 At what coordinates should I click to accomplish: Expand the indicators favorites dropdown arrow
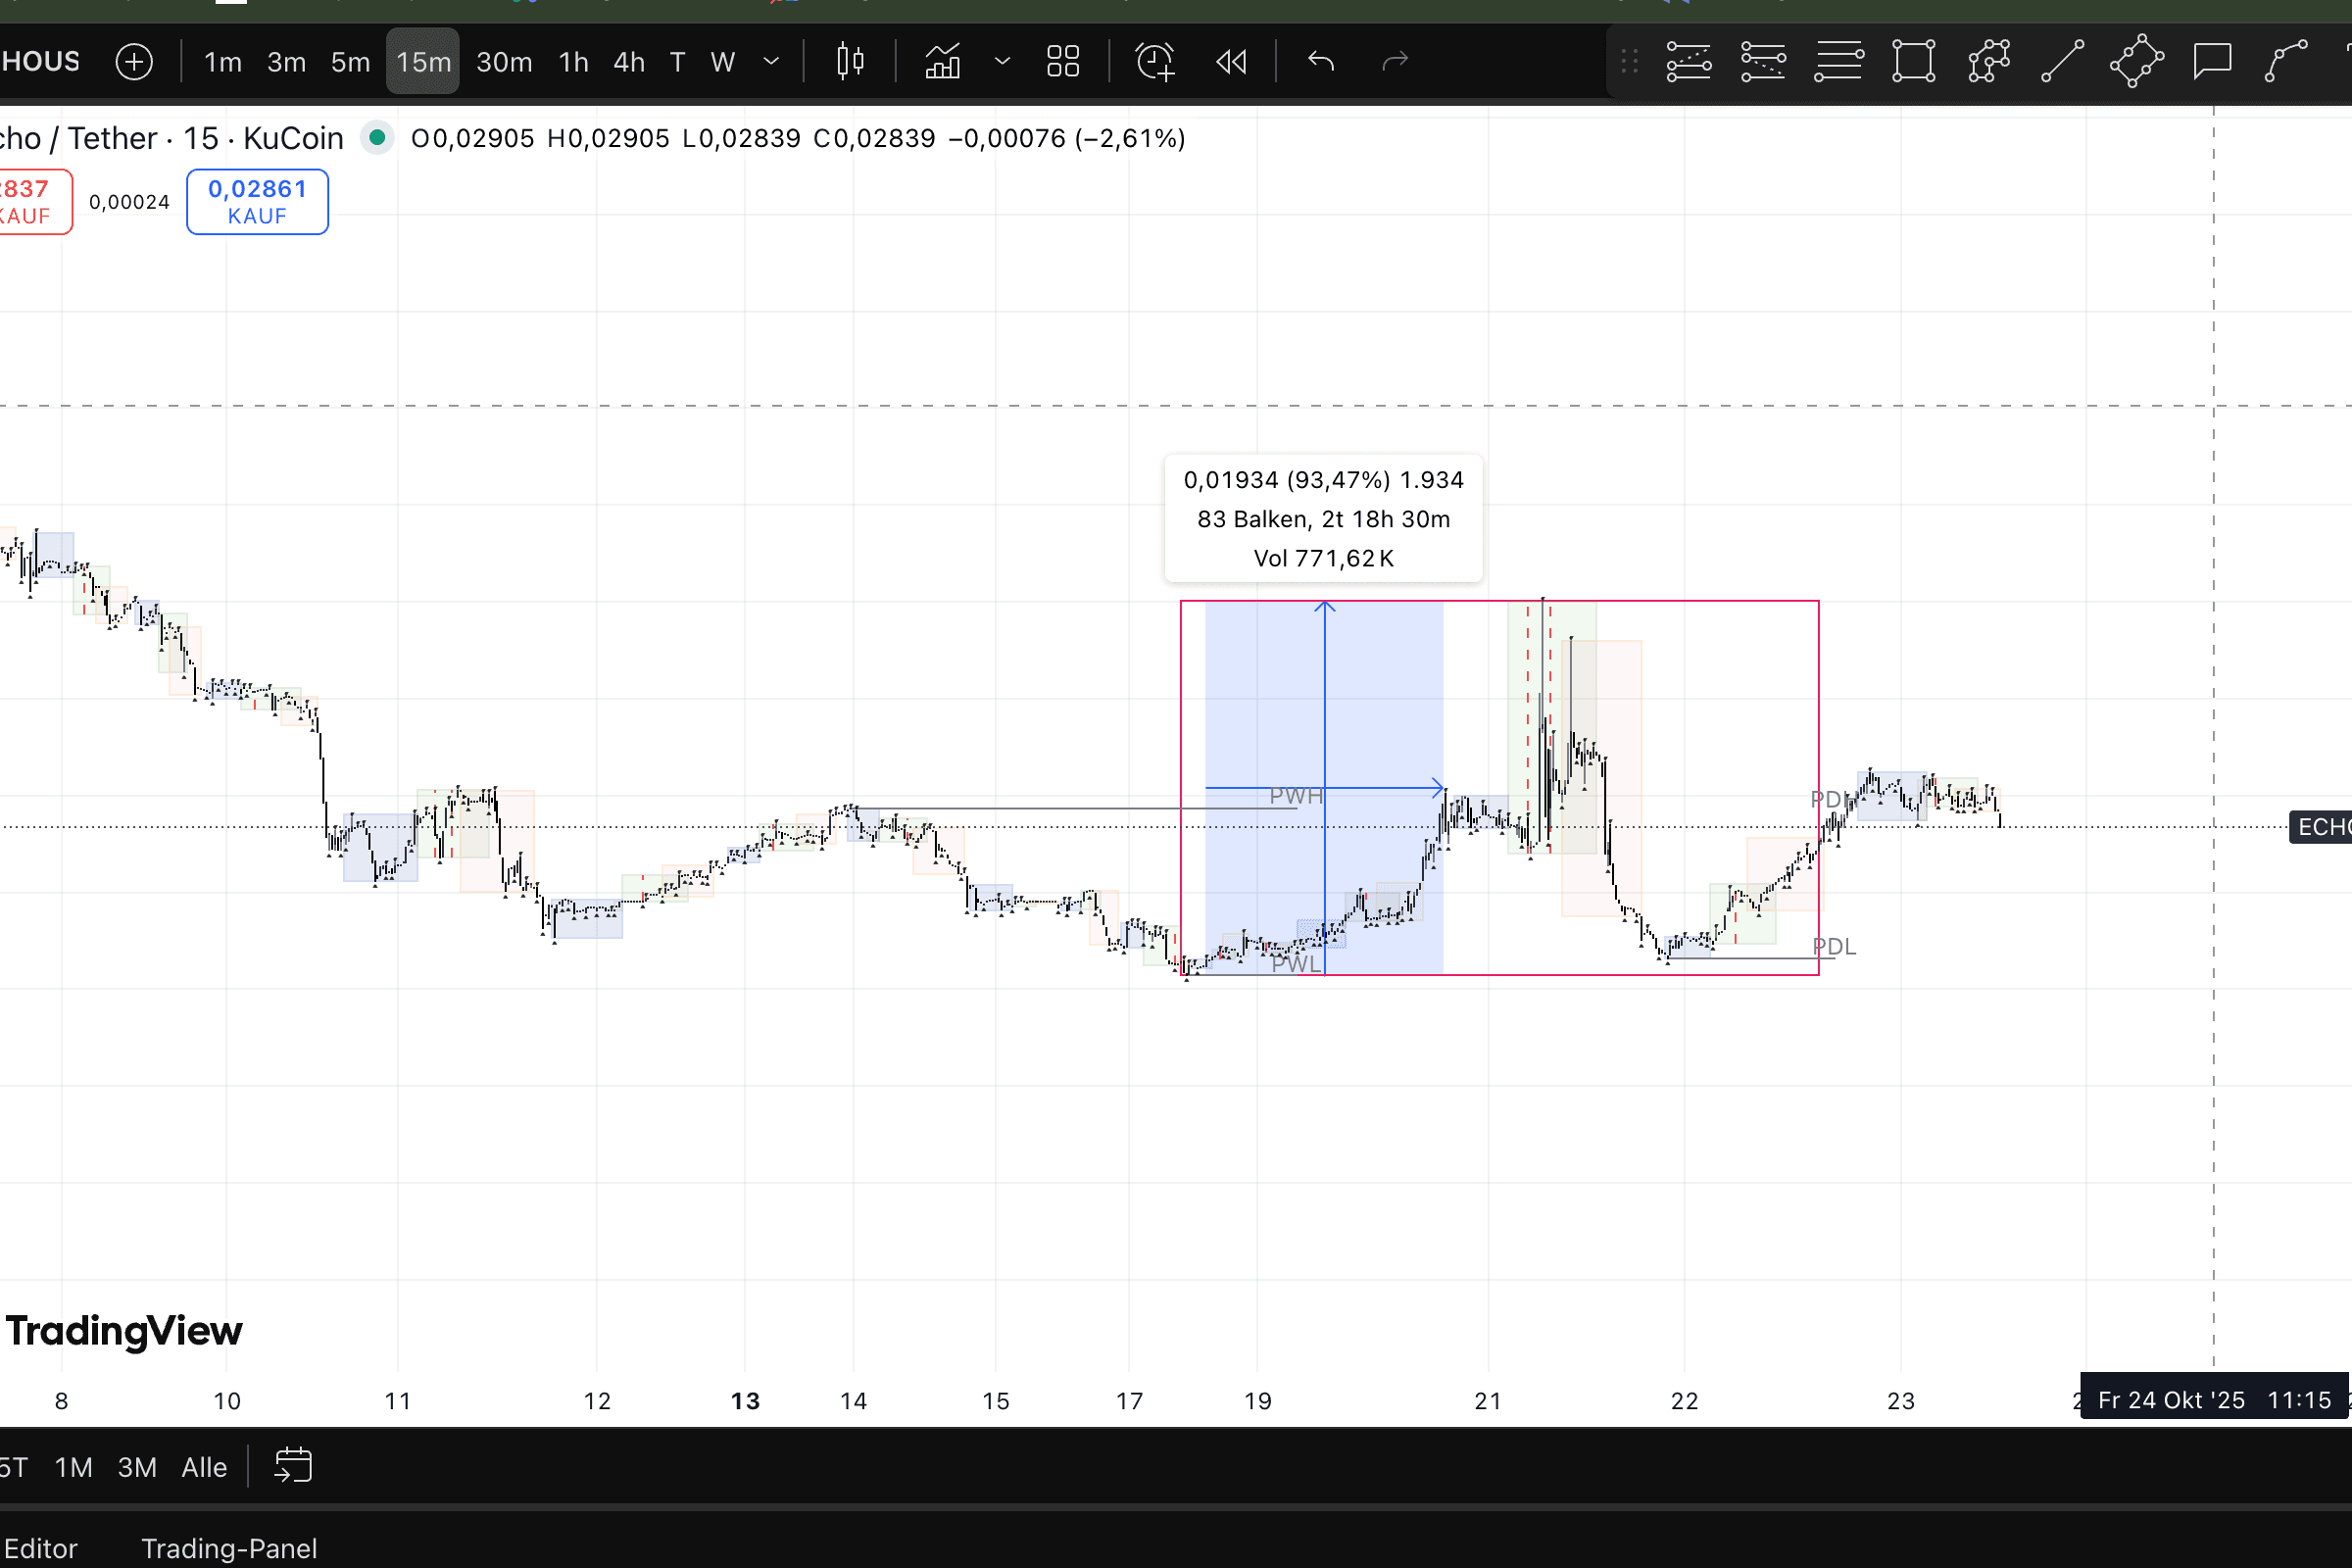point(1002,62)
